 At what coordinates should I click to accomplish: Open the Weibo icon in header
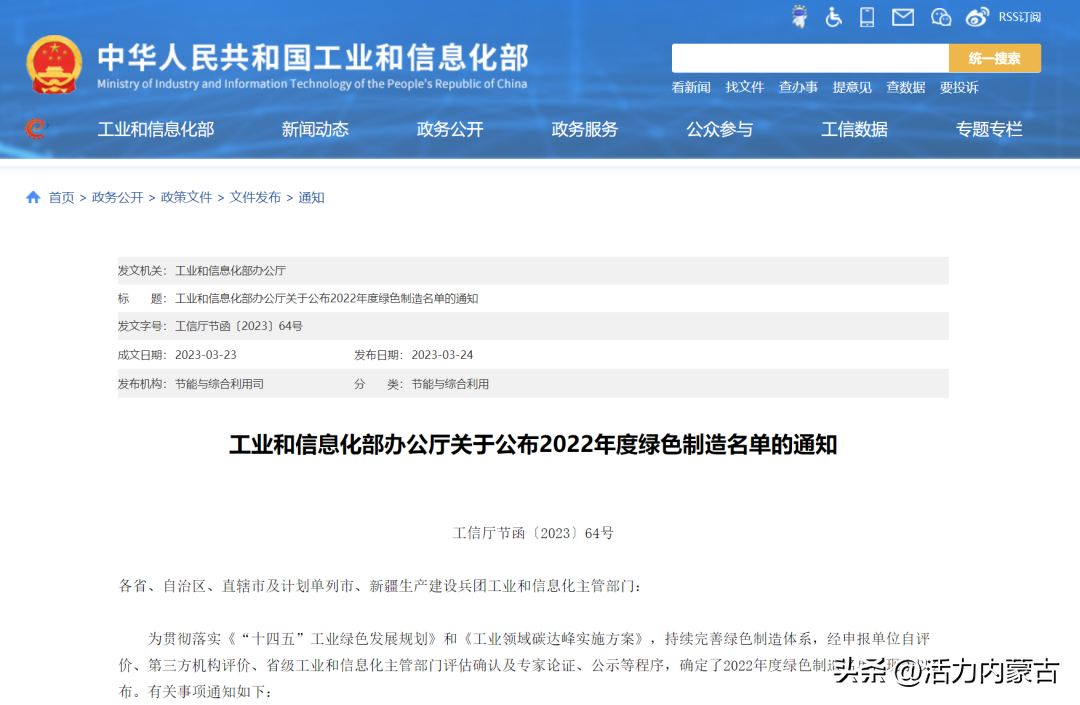click(977, 16)
